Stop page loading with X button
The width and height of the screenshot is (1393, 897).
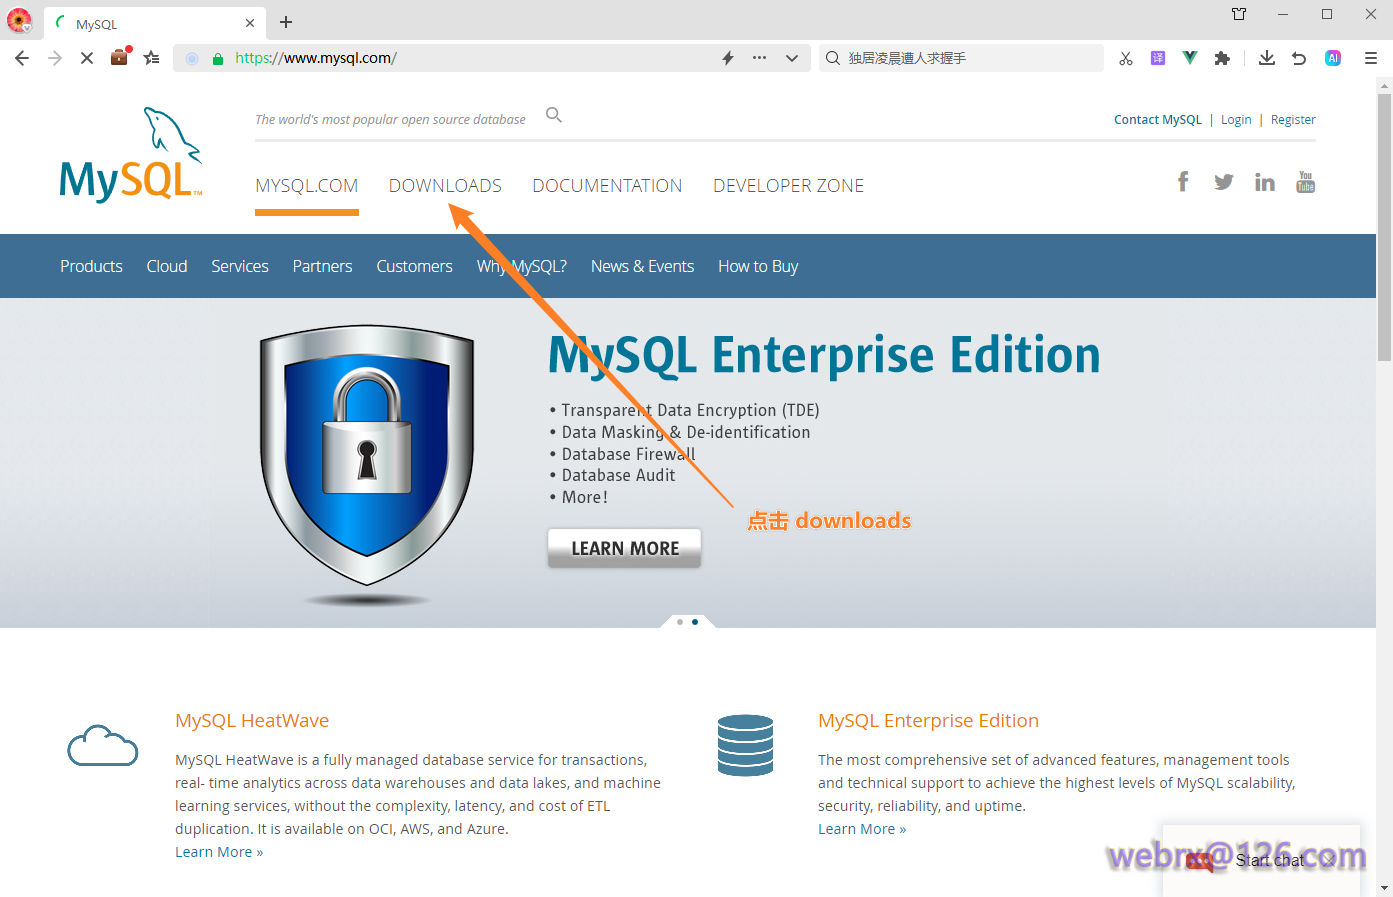pos(87,58)
